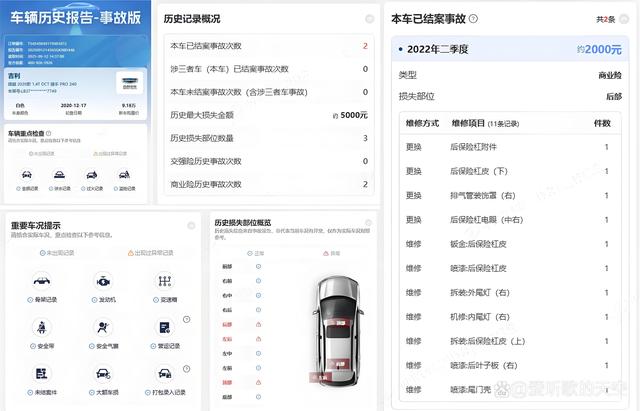Select the 喷漆:后保险杠皮 row
Screen dimensions: 640x411
(x=510, y=268)
